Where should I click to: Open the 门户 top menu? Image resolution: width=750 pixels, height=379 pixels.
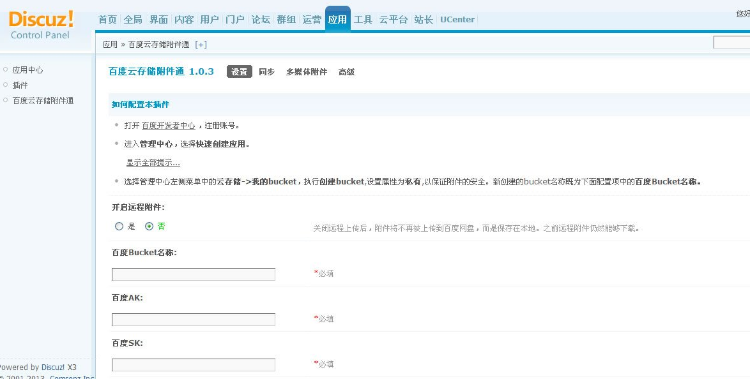tap(235, 20)
